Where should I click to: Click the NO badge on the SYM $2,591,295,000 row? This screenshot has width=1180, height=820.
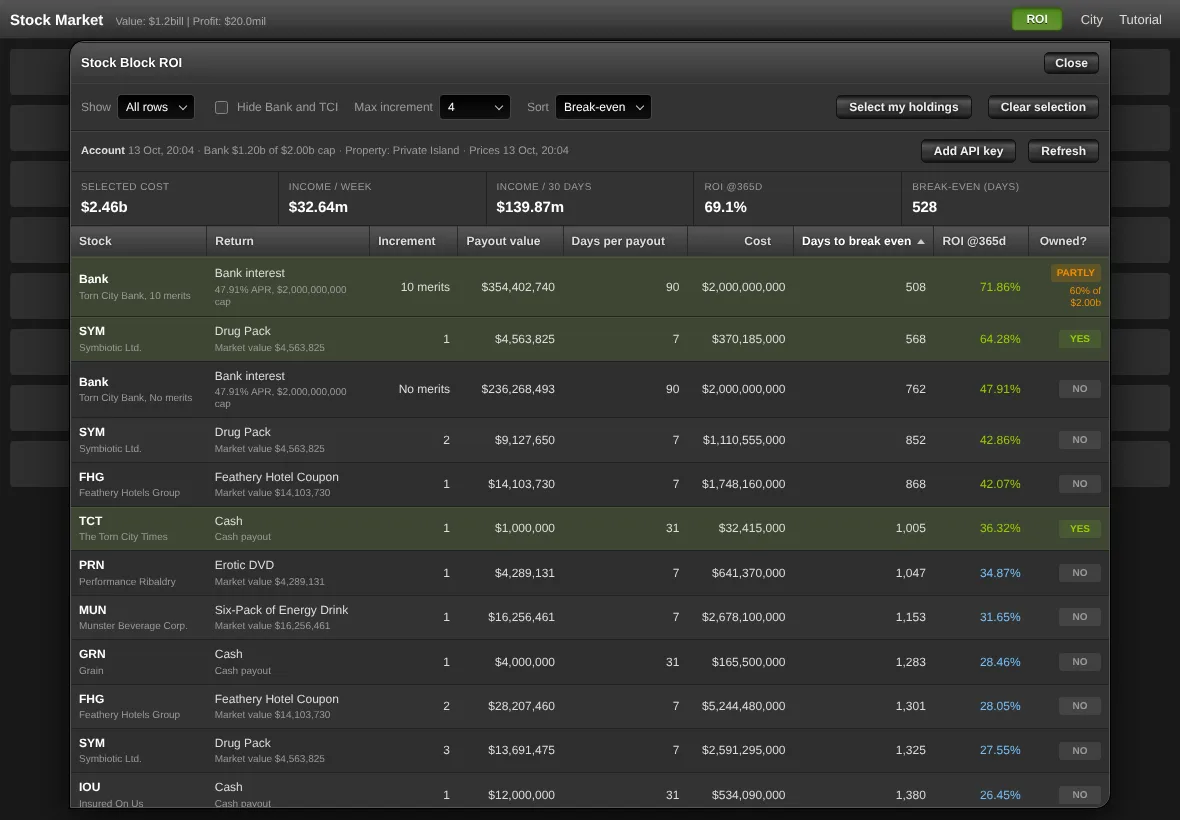coord(1079,751)
